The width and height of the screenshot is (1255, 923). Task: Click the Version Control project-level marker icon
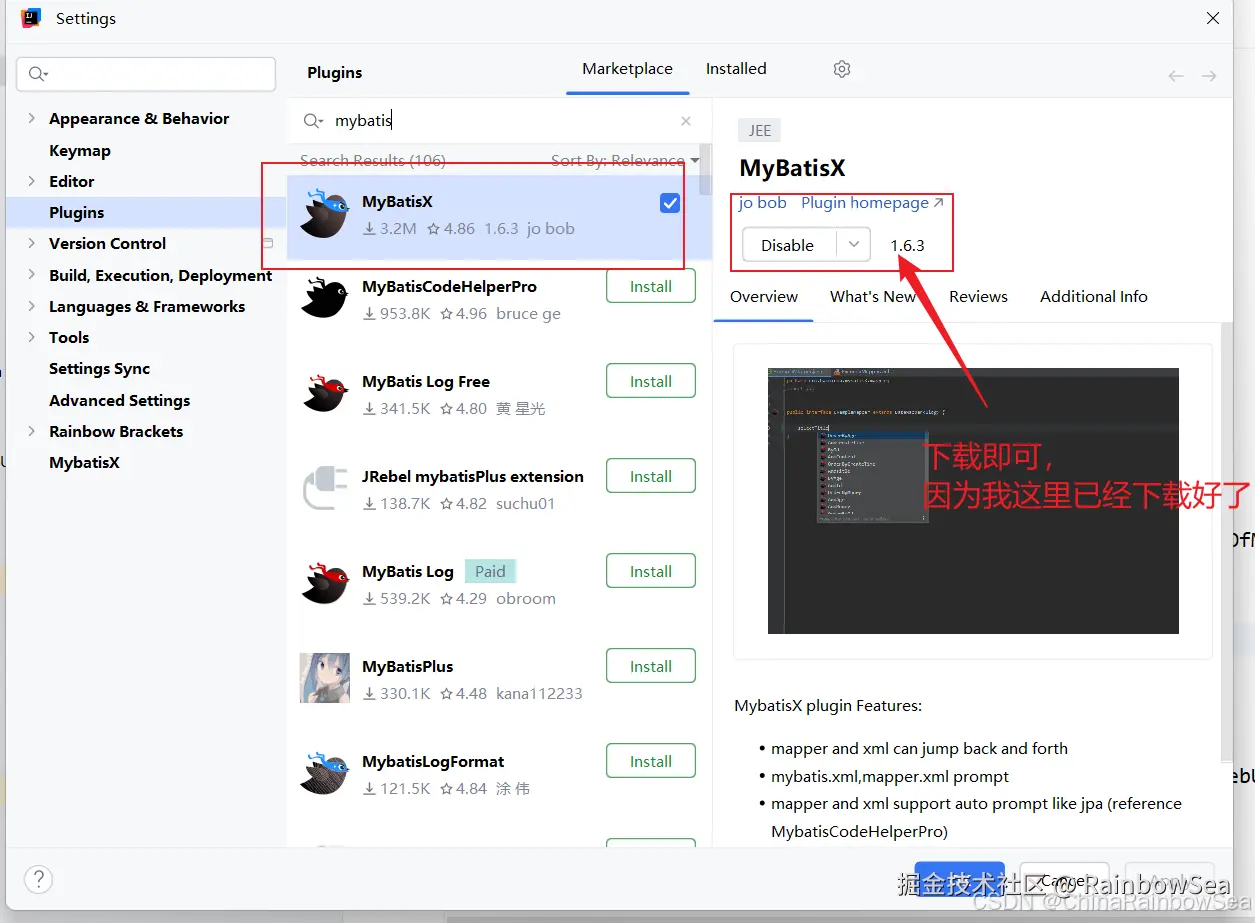(x=268, y=243)
